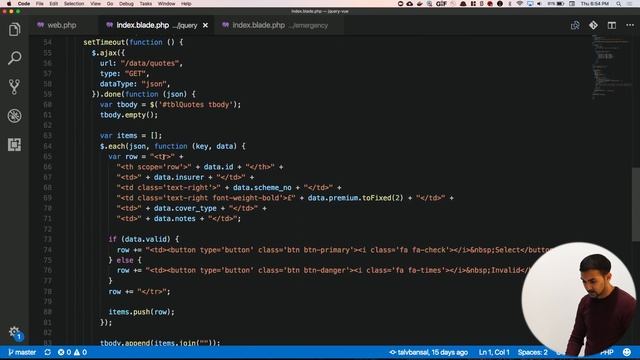Click the PHP language mode indicator
The image size is (640, 360).
[x=607, y=352]
